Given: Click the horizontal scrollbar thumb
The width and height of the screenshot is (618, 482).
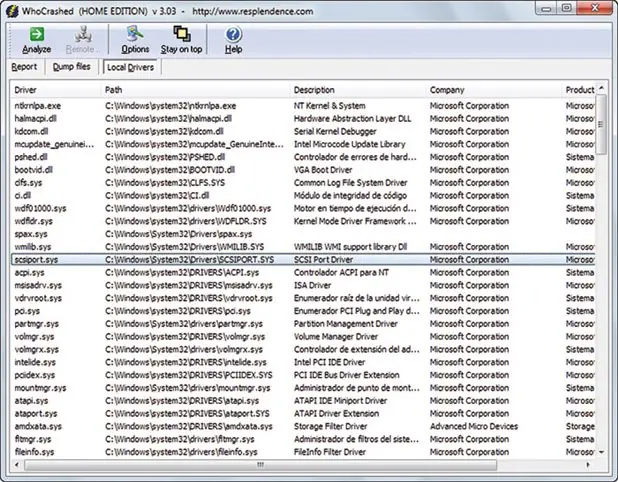Looking at the screenshot, I should (260, 465).
